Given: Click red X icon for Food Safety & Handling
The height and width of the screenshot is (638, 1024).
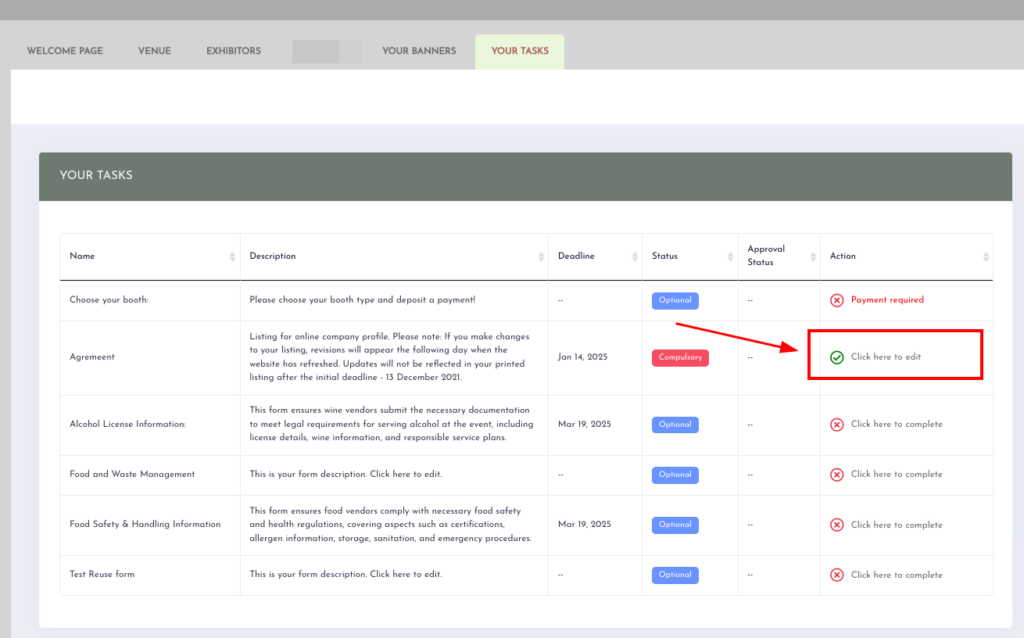Looking at the screenshot, I should click(x=837, y=525).
